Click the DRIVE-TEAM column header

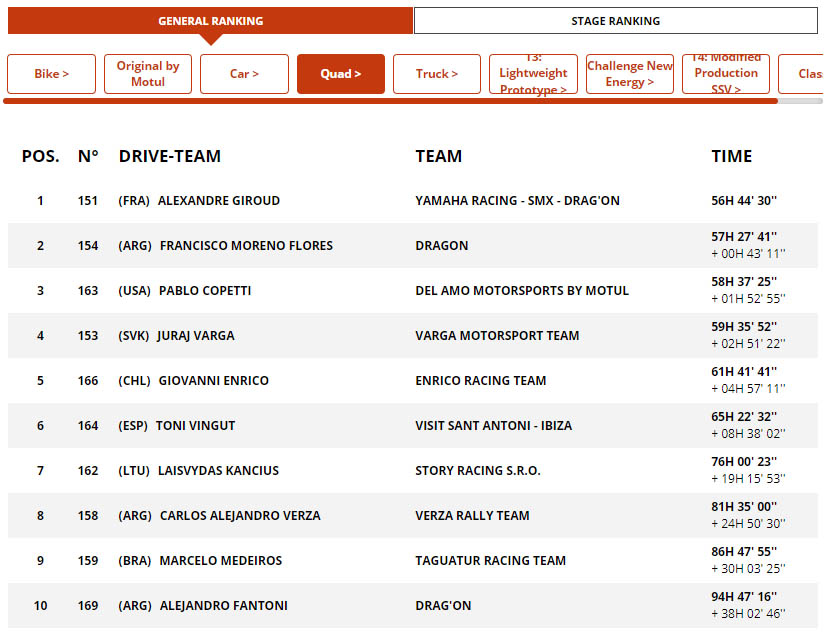coord(170,156)
